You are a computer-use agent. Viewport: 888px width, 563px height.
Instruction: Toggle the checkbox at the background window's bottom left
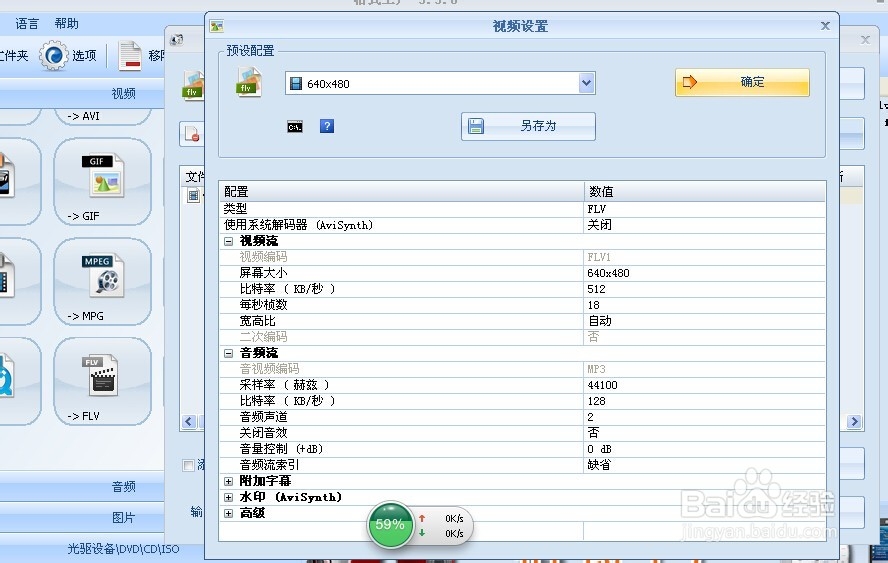click(189, 466)
